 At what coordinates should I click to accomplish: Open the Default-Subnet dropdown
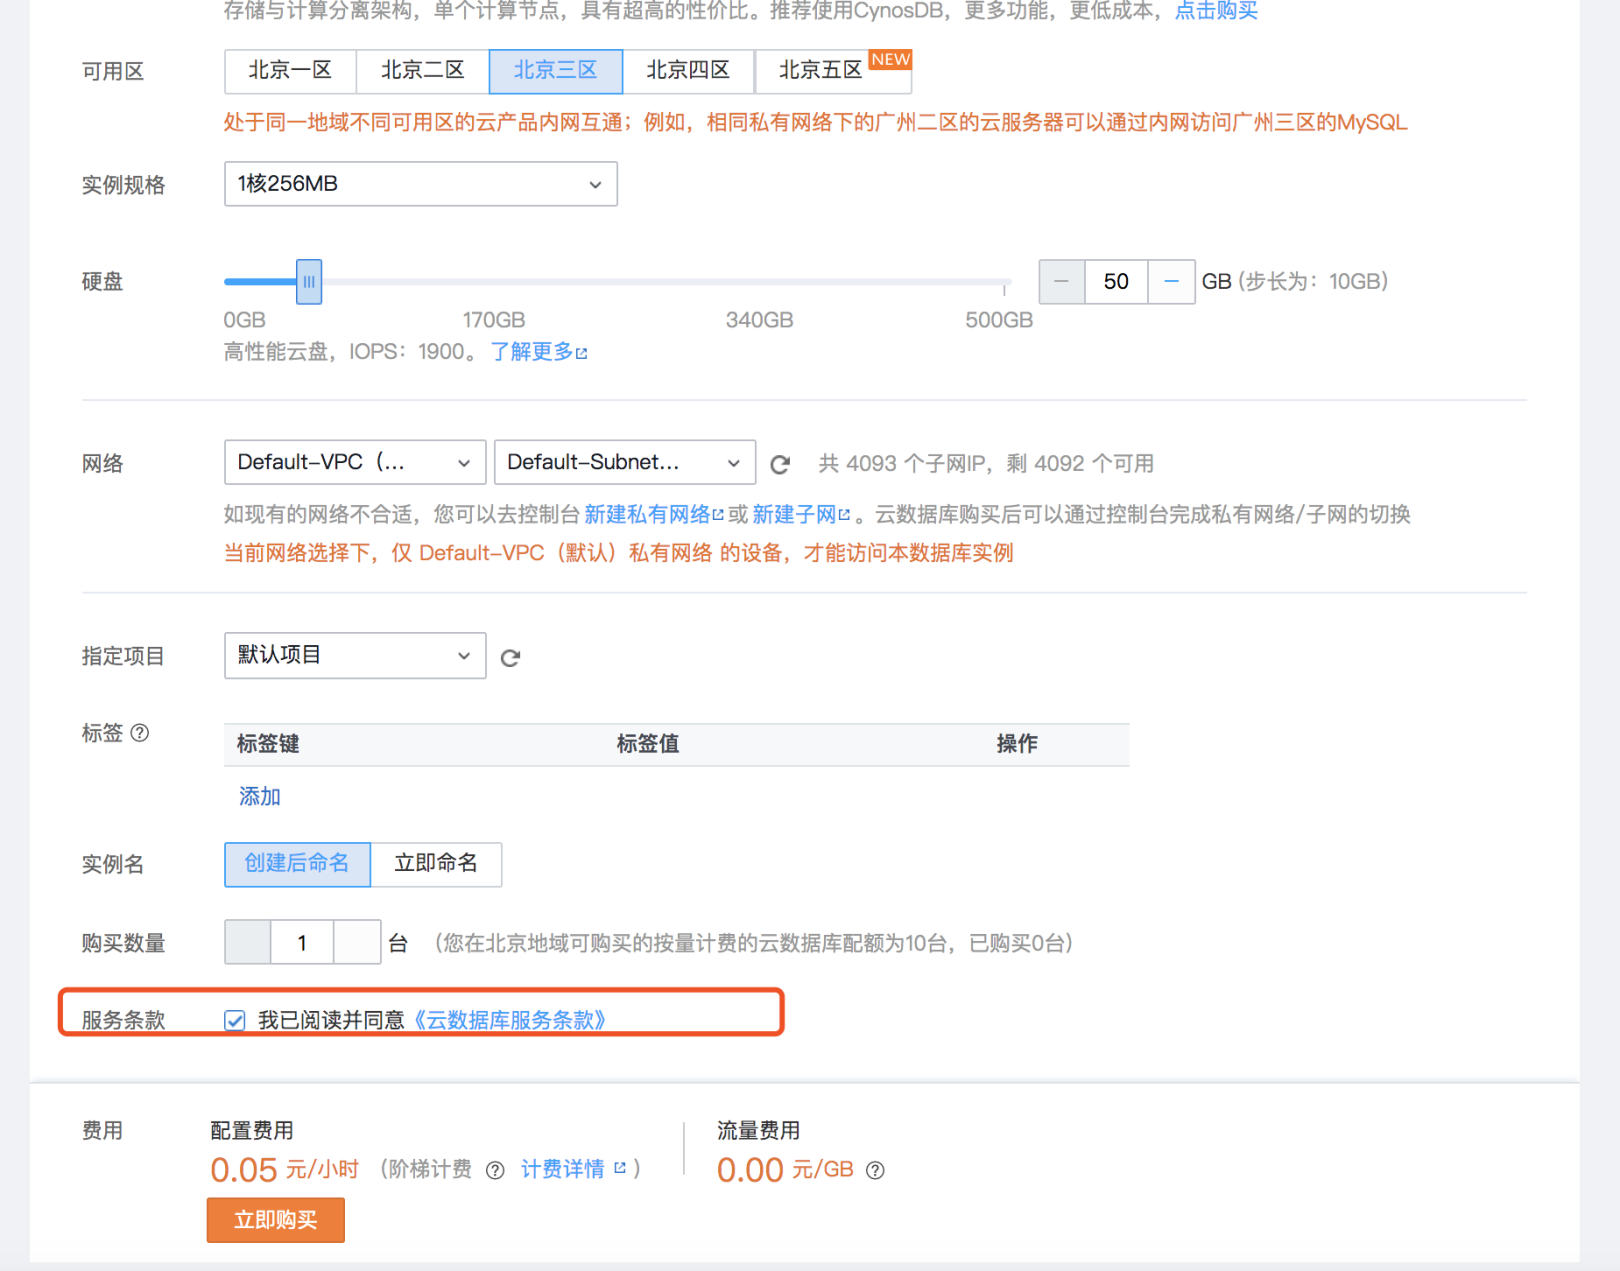pyautogui.click(x=624, y=463)
